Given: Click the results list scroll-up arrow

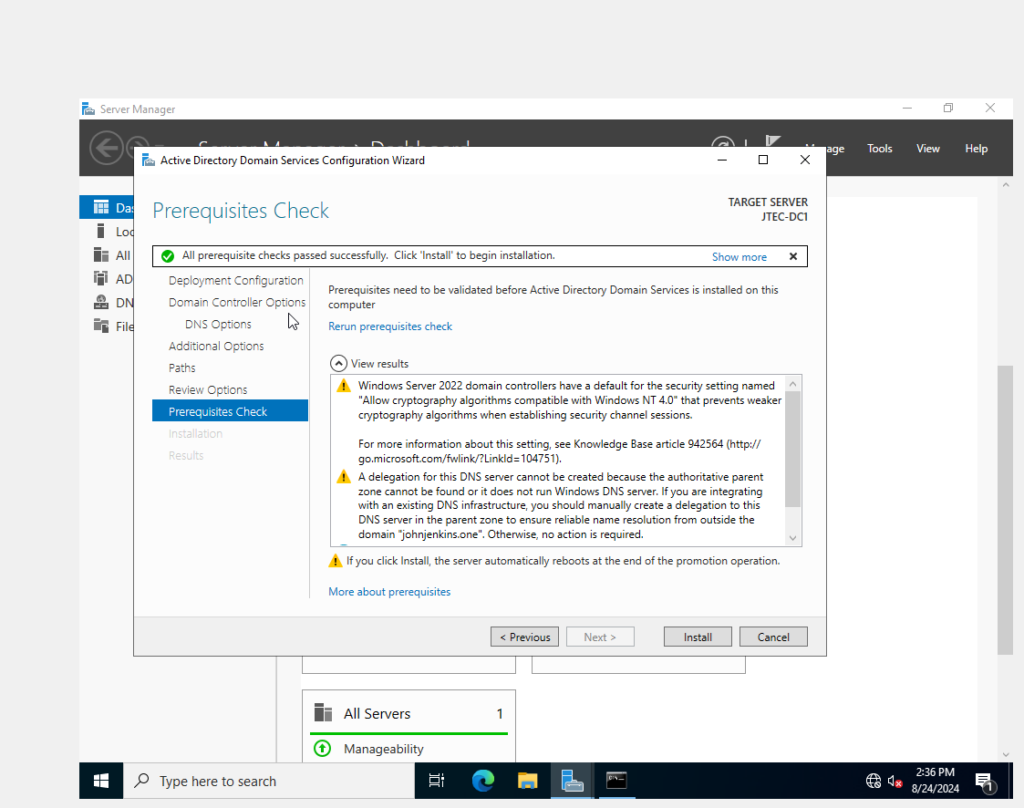Looking at the screenshot, I should [x=793, y=384].
